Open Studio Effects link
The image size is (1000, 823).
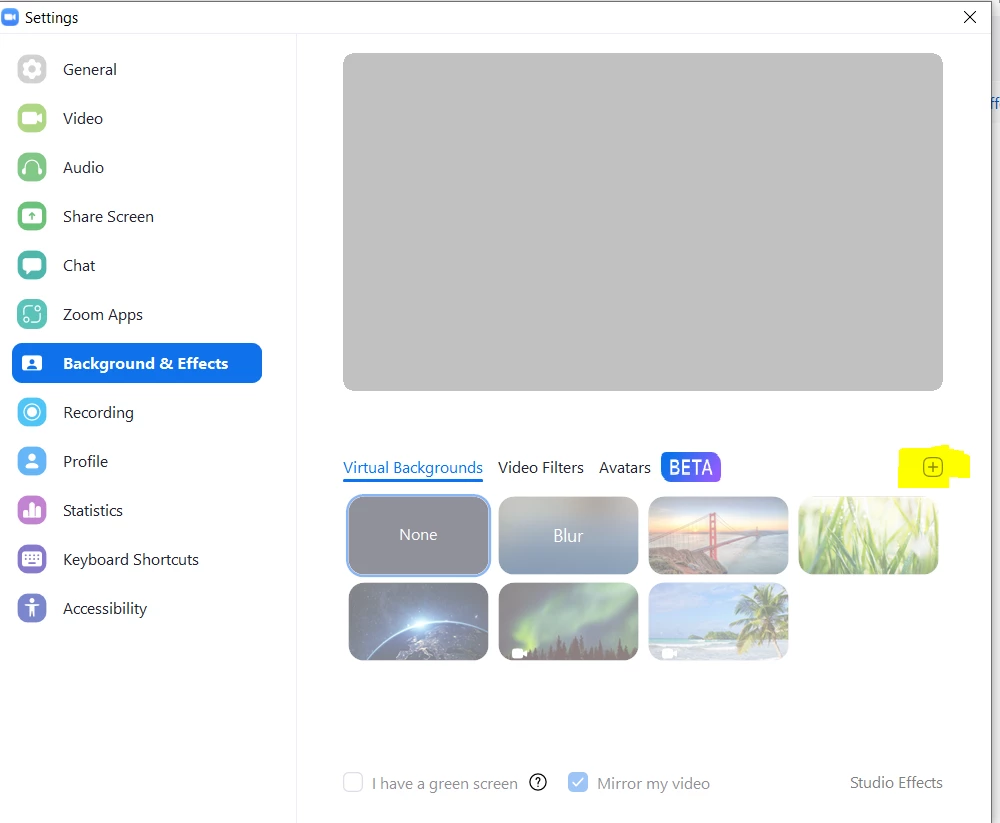[x=896, y=782]
